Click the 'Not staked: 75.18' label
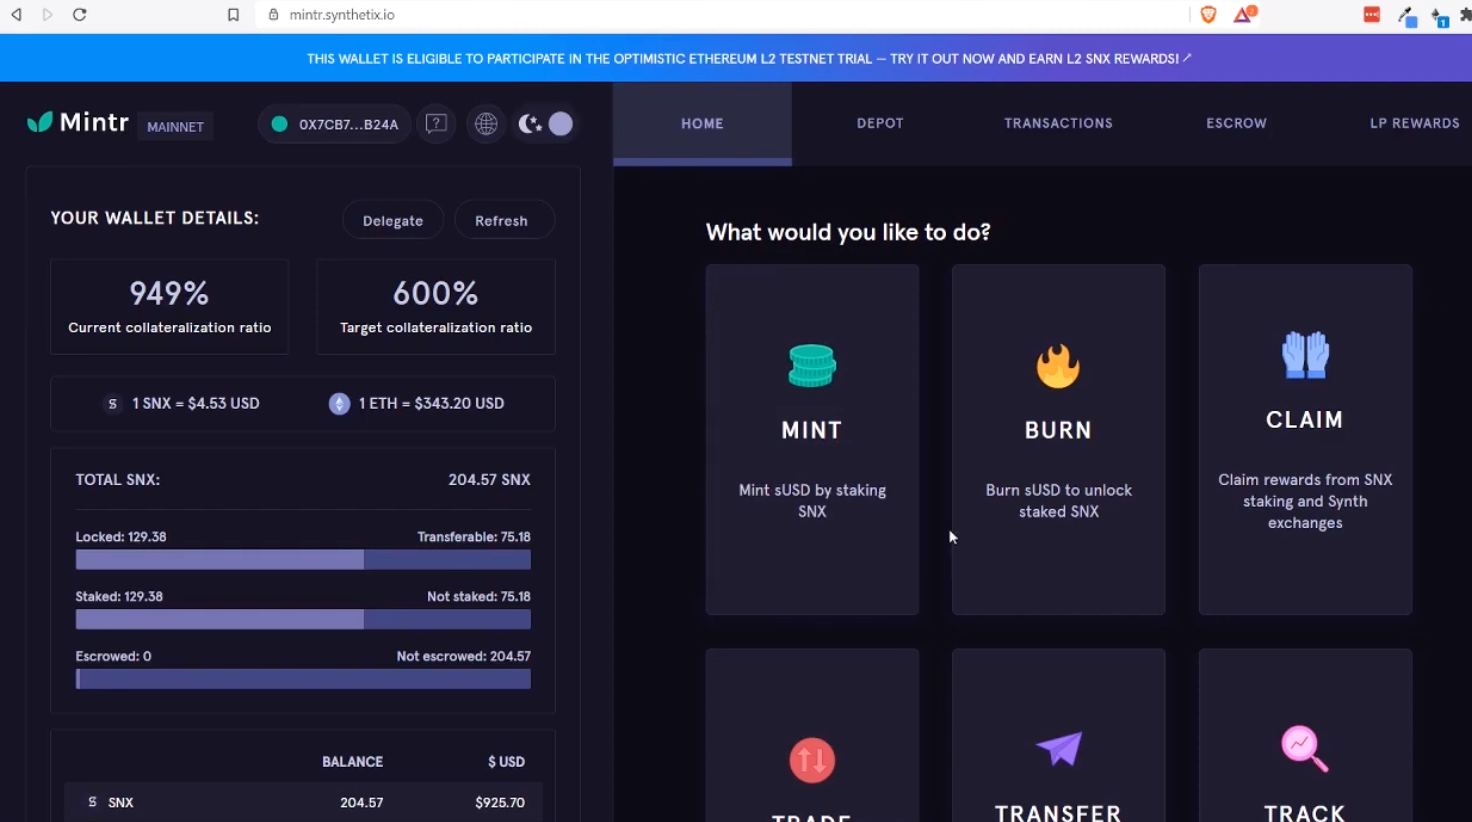The width and height of the screenshot is (1472, 822). pos(479,596)
